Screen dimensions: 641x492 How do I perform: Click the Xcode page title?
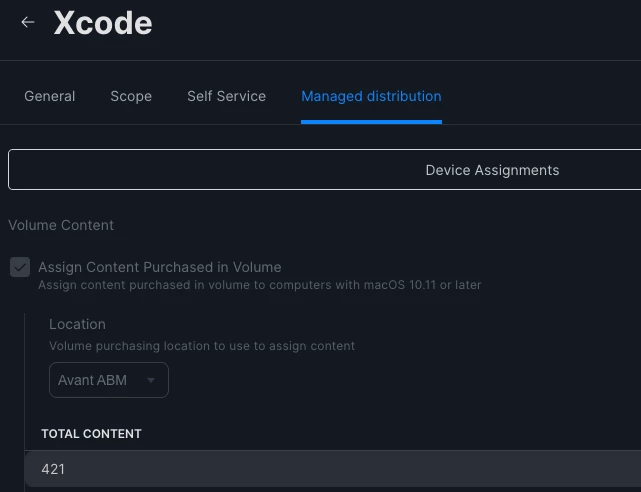[103, 23]
